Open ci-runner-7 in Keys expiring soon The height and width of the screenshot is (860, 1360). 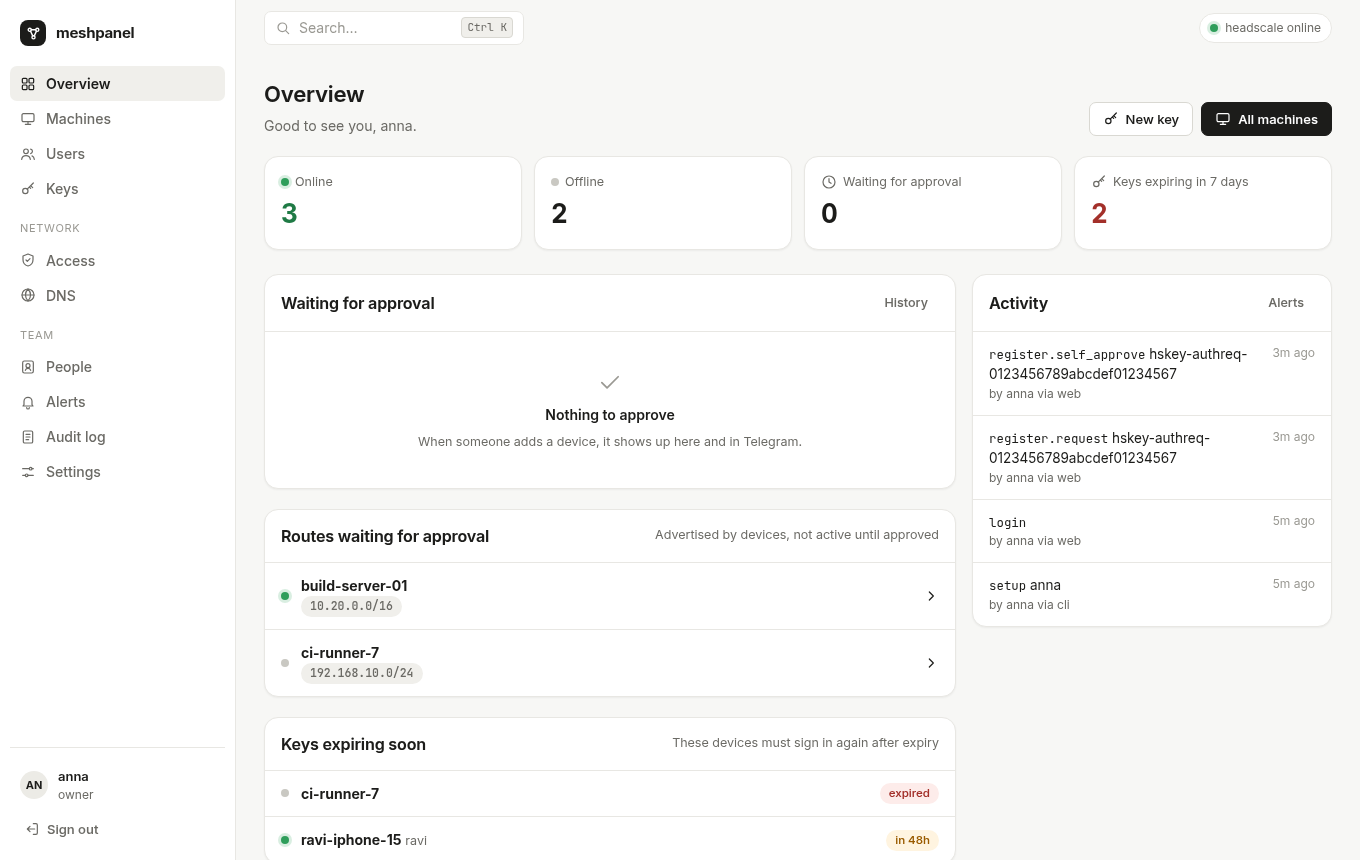tap(610, 794)
